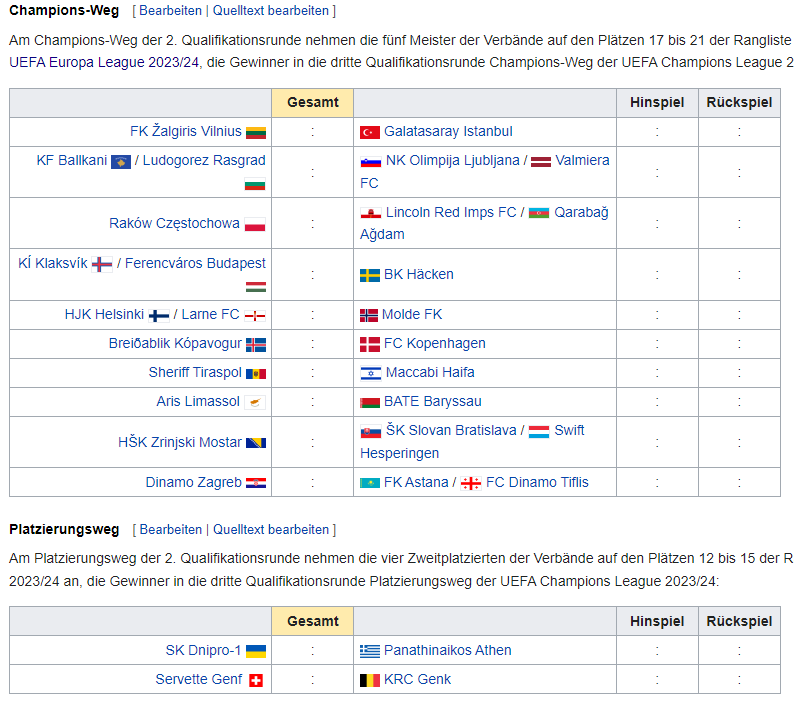Click the Turkish flag beside Galatasaray Istanbul

[370, 133]
